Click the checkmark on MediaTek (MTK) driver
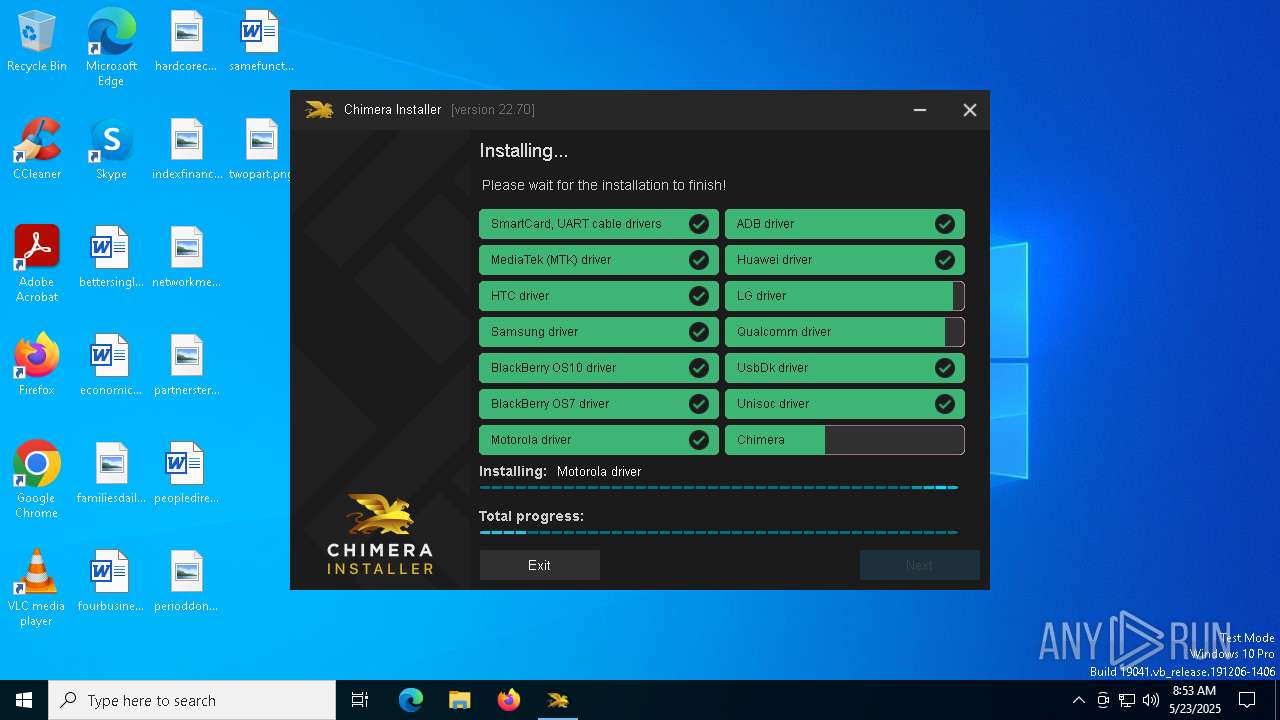1280x720 pixels. 699,260
